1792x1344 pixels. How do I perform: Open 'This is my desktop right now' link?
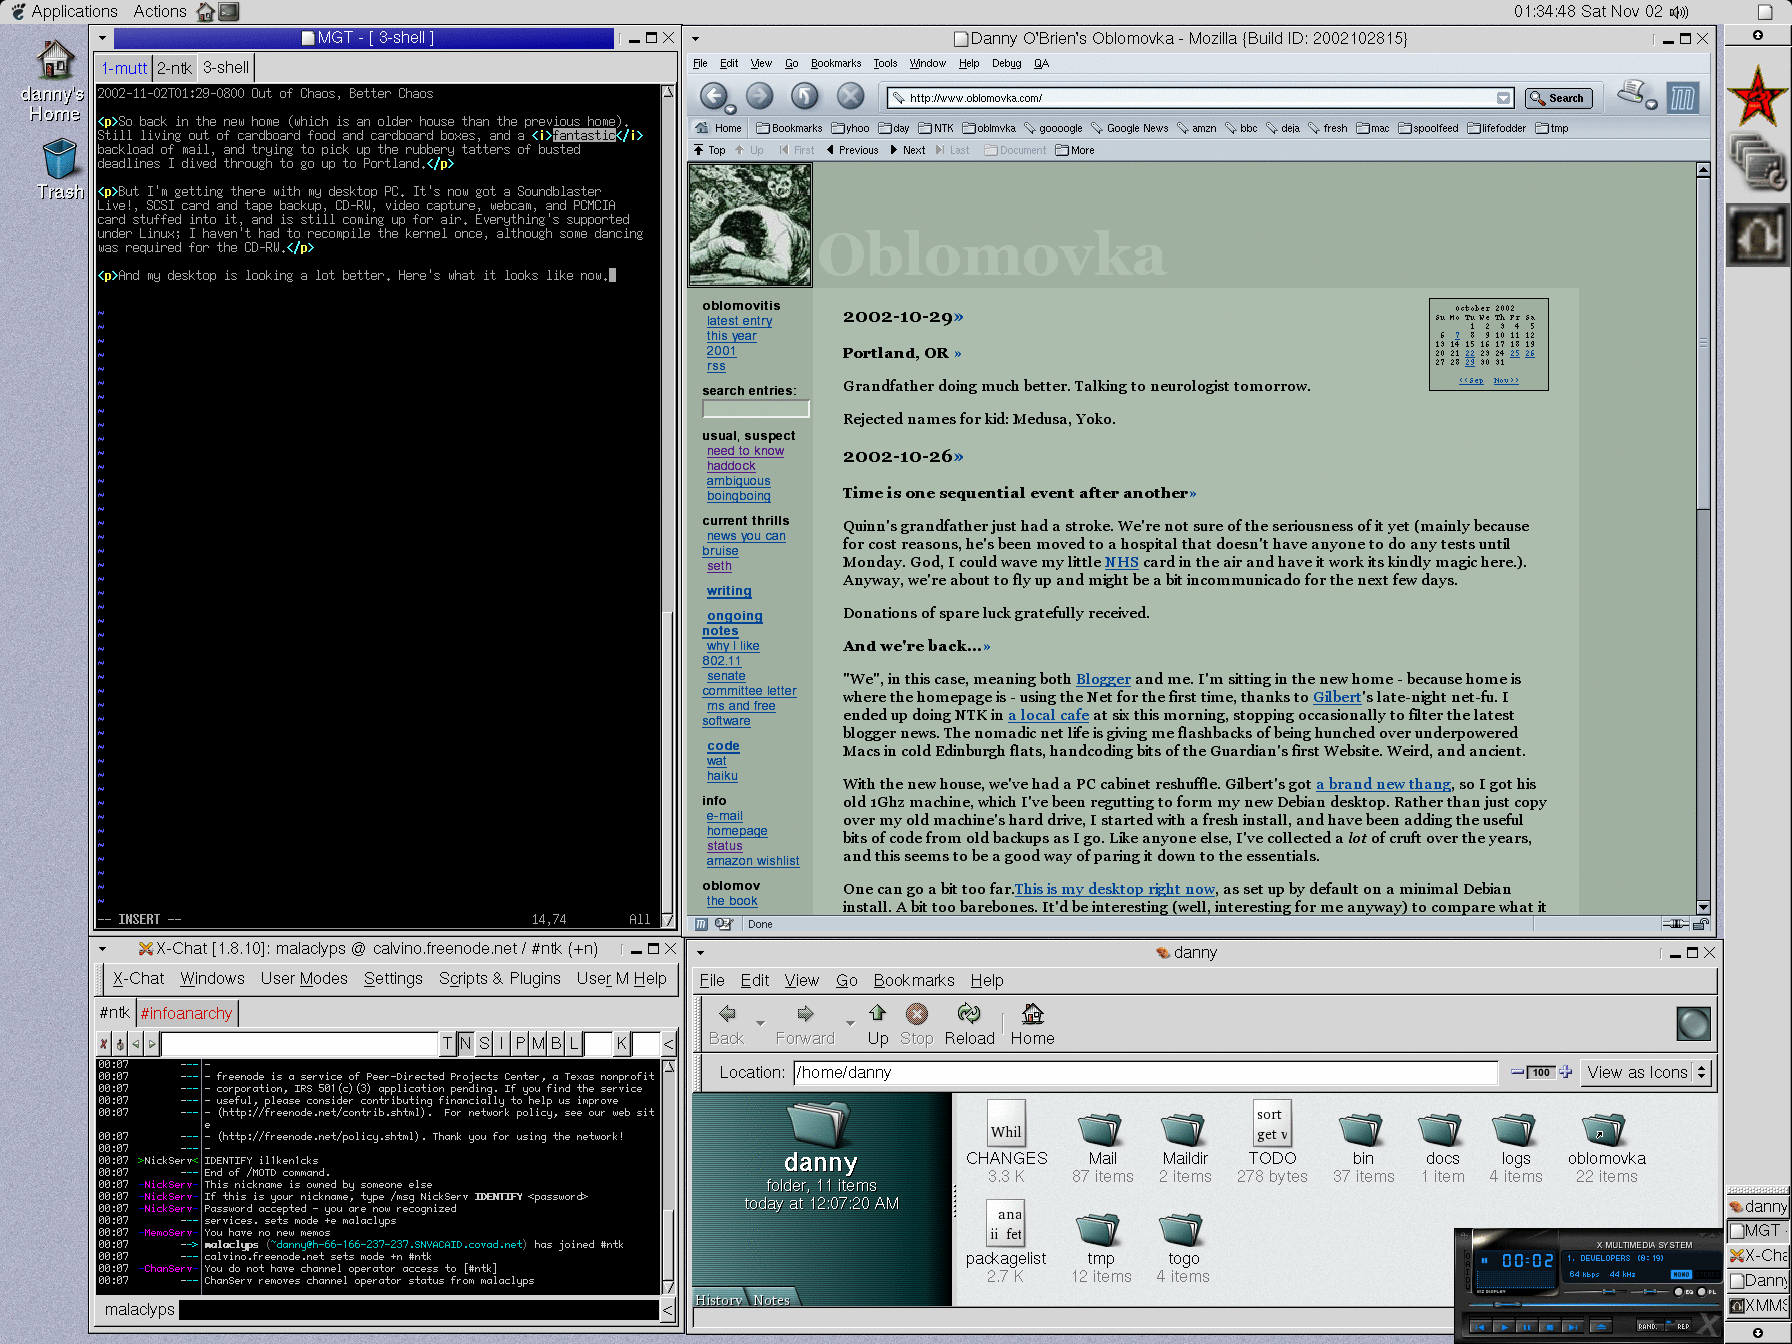coord(1115,889)
